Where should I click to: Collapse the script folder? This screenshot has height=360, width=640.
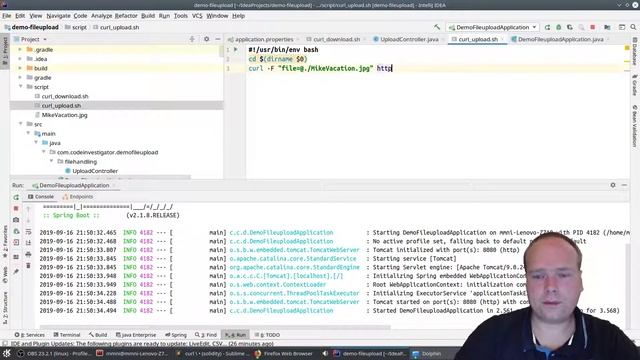(x=20, y=87)
